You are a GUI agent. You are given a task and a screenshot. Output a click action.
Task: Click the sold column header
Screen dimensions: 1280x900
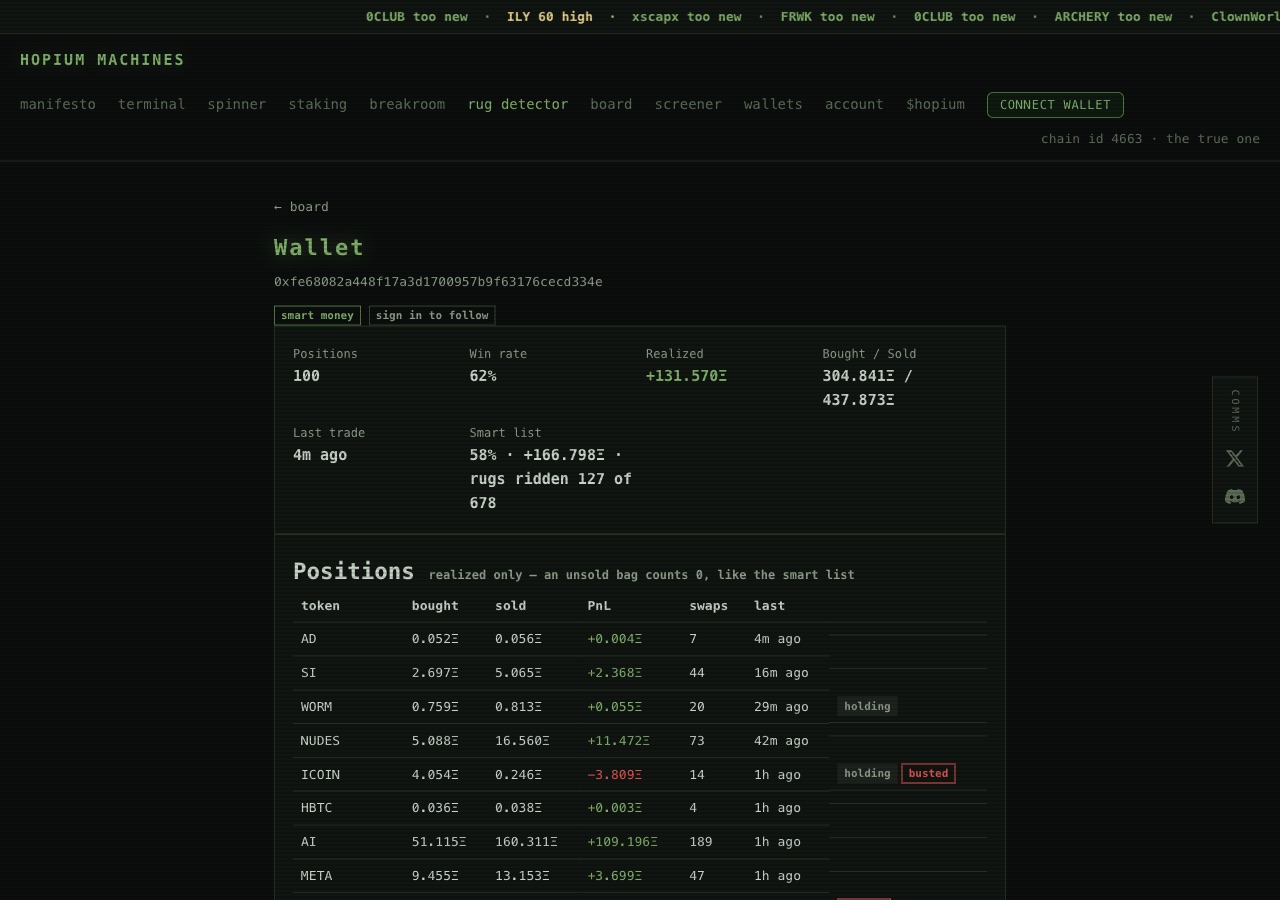[x=510, y=606]
